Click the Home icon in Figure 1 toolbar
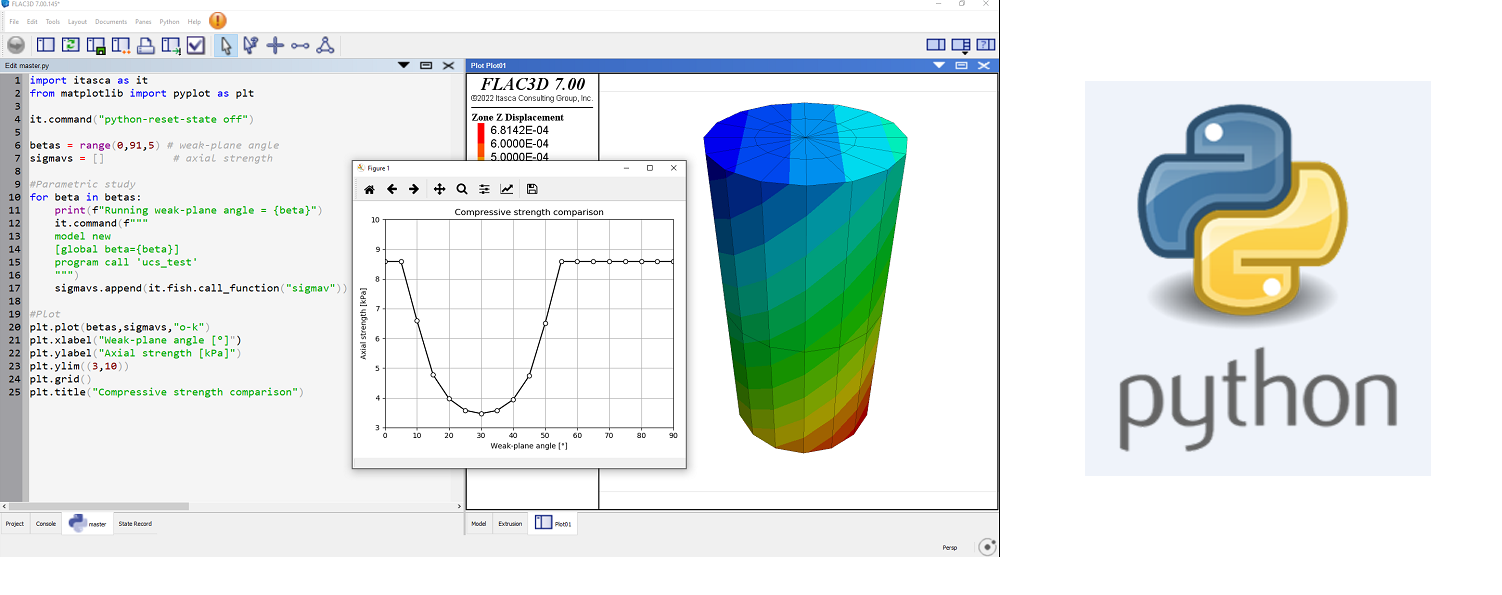 point(369,189)
